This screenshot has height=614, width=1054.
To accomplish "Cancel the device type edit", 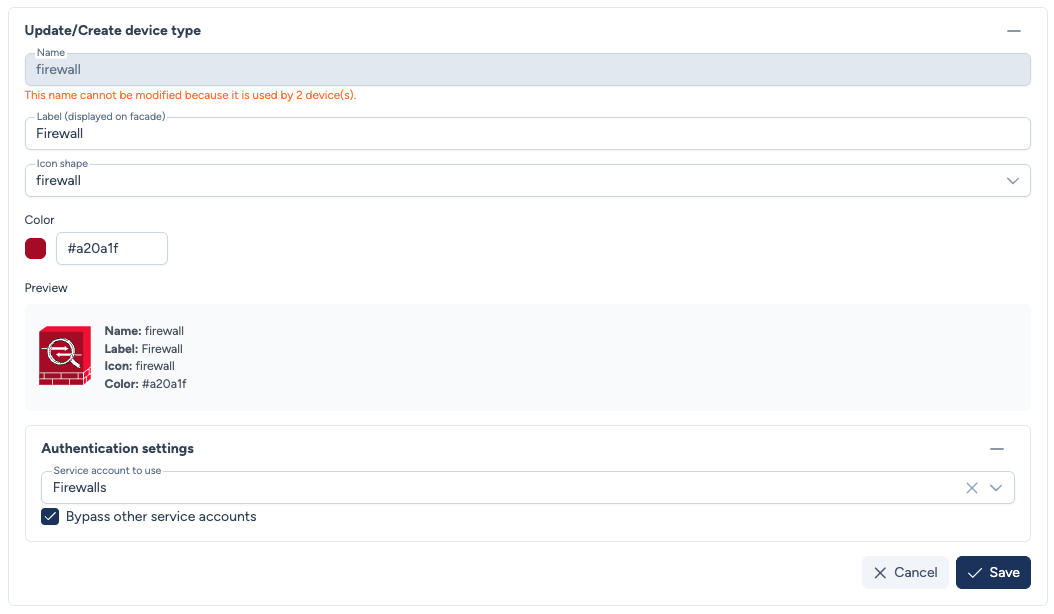I will point(905,573).
